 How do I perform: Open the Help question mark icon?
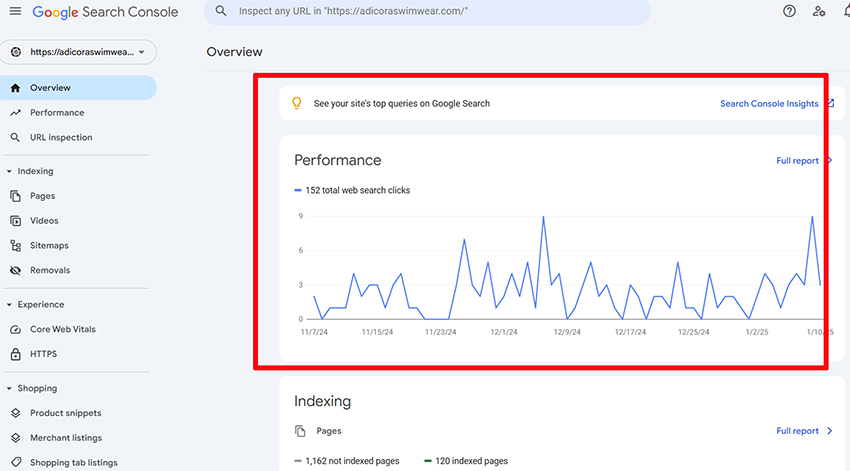click(x=789, y=11)
